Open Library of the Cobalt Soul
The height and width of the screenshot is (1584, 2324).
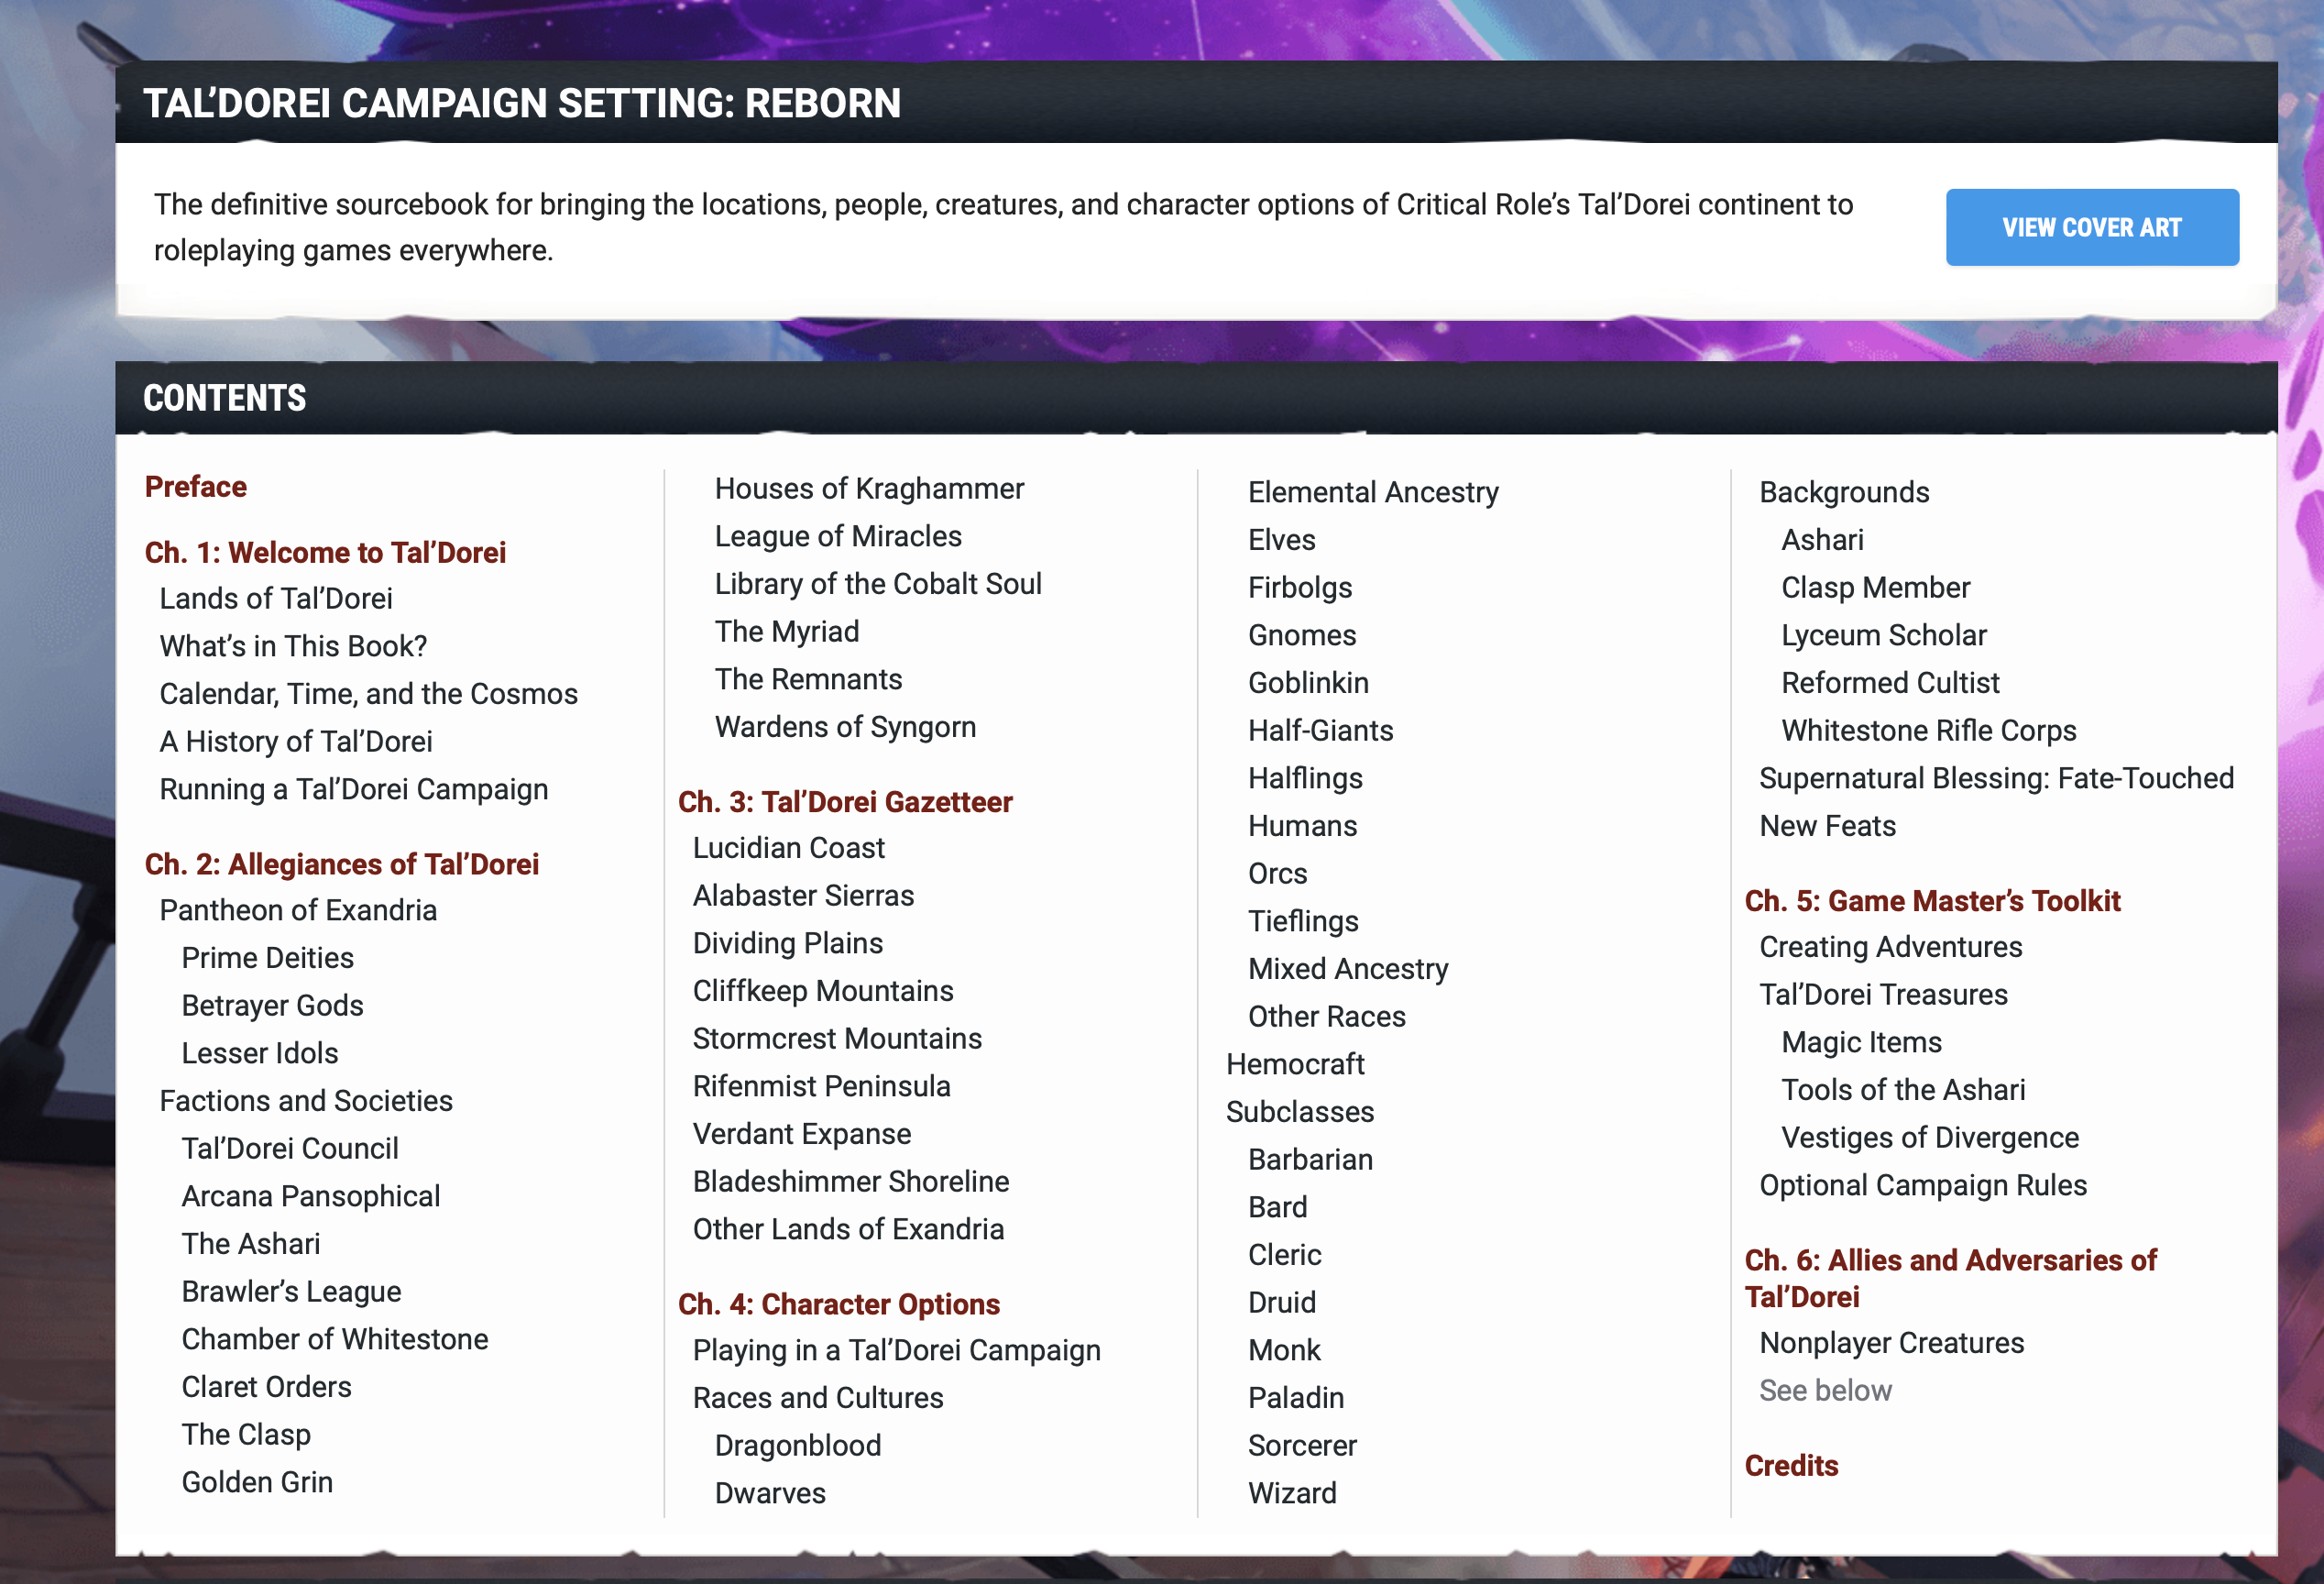pos(878,584)
